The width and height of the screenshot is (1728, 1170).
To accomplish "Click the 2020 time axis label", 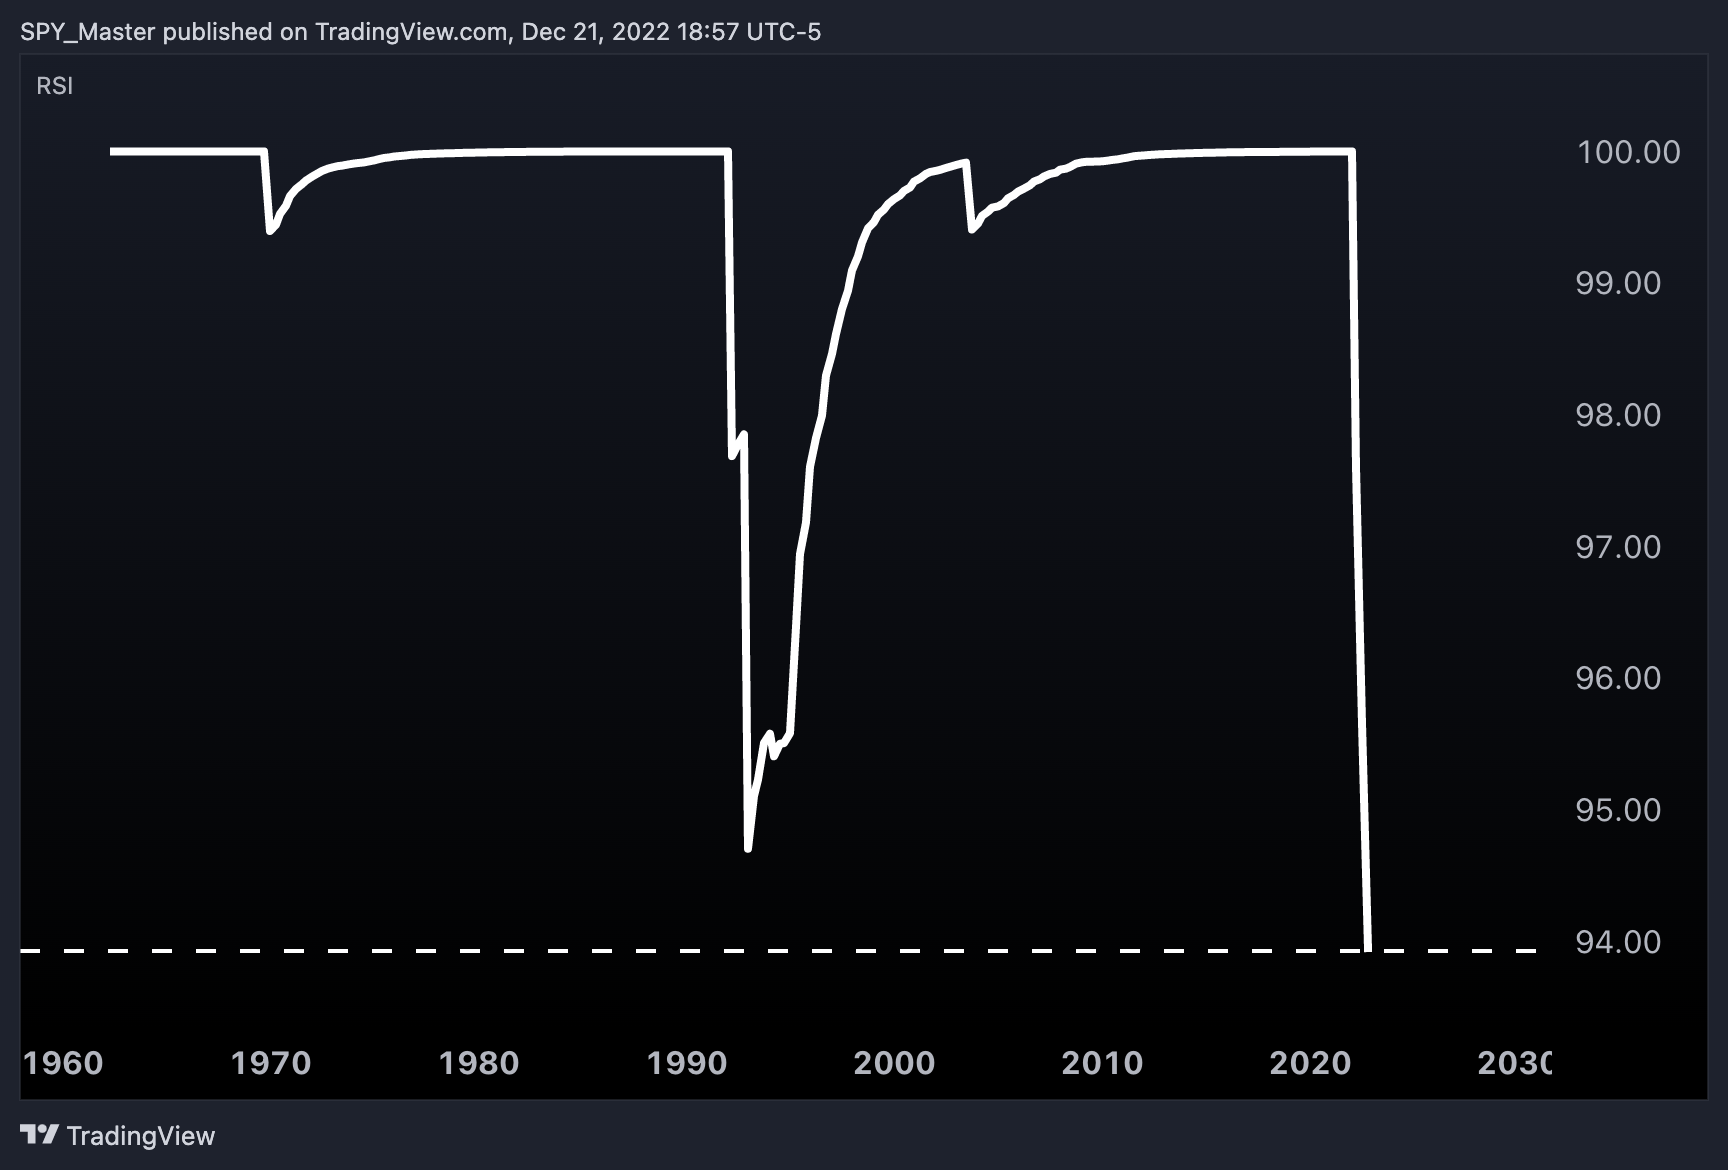I will click(x=1310, y=1062).
